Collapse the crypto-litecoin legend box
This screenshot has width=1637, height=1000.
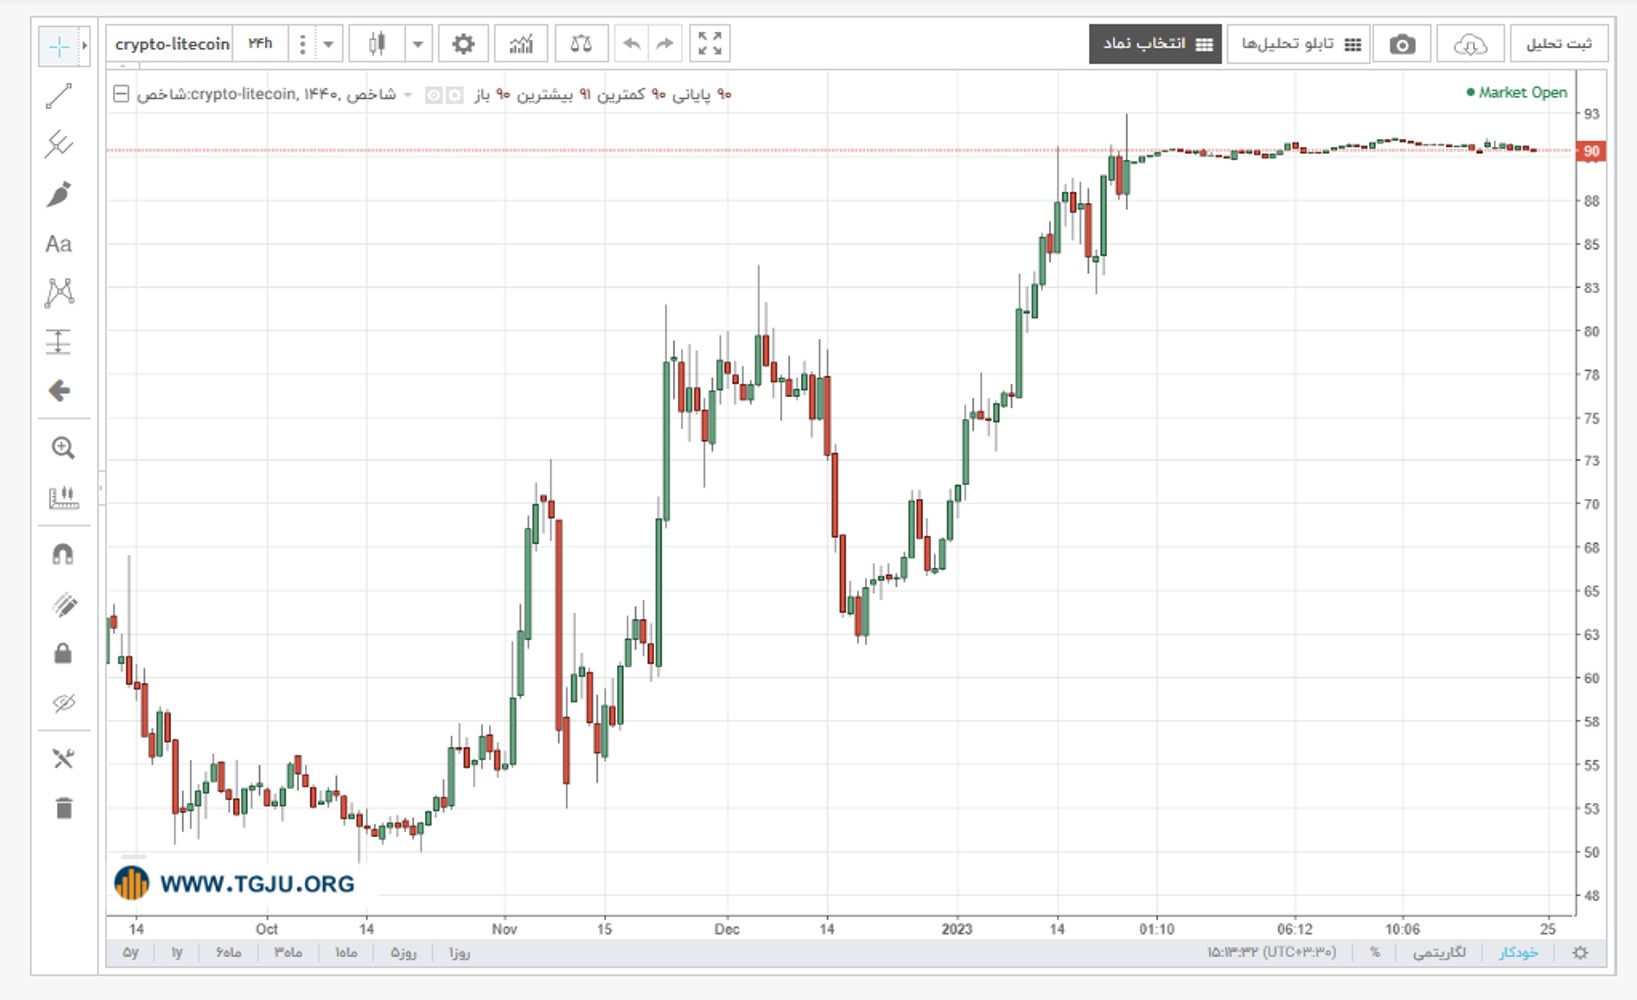(x=121, y=94)
